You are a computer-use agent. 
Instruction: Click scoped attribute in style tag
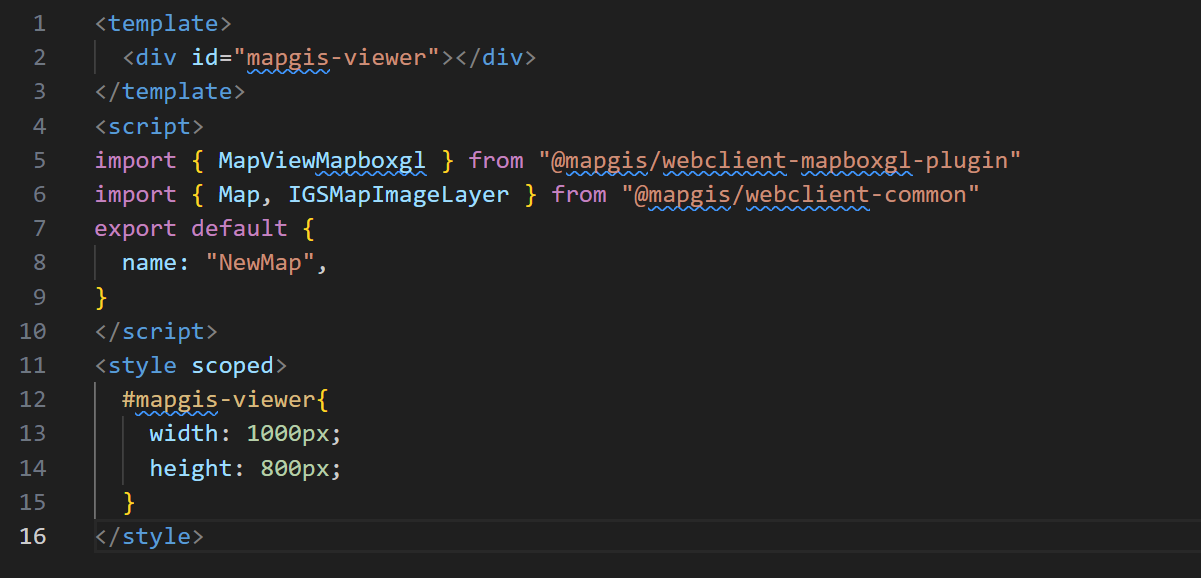pos(232,366)
